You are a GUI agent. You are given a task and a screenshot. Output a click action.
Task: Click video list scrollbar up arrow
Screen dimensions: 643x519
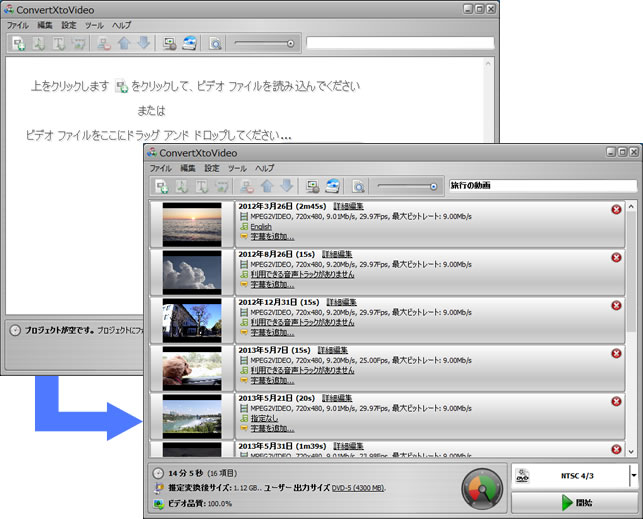(631, 207)
